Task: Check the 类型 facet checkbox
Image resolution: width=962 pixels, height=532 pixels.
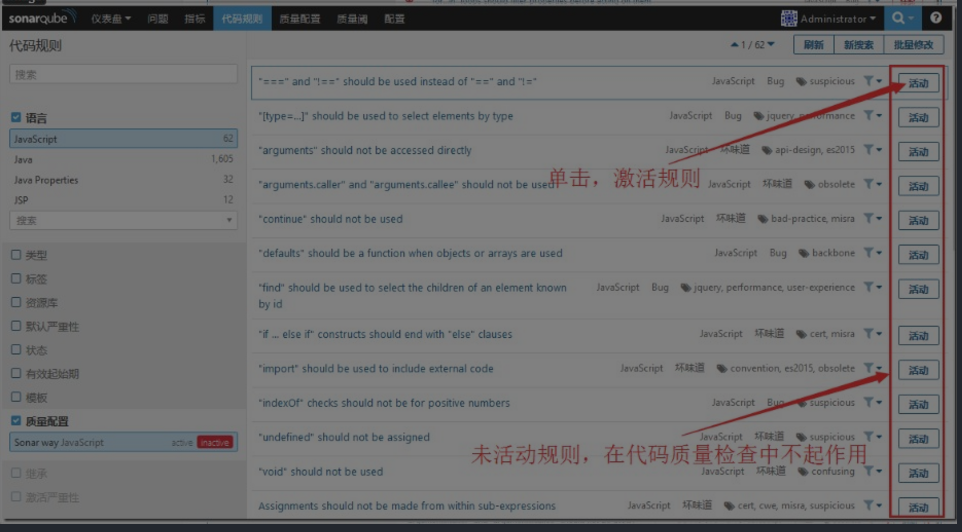Action: [x=16, y=255]
